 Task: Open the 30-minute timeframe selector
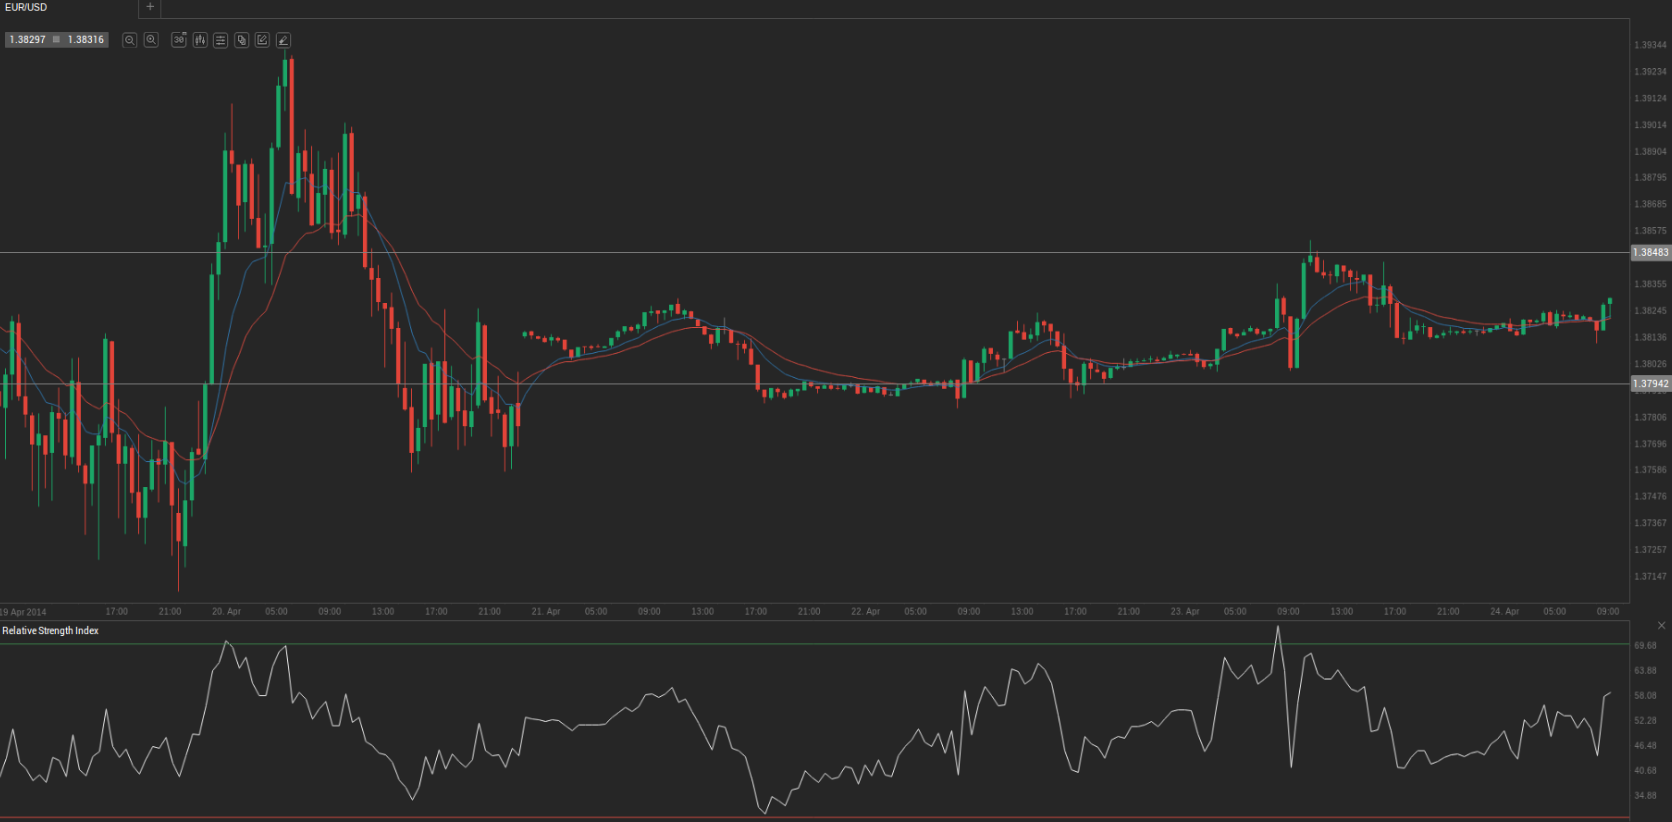(x=179, y=40)
